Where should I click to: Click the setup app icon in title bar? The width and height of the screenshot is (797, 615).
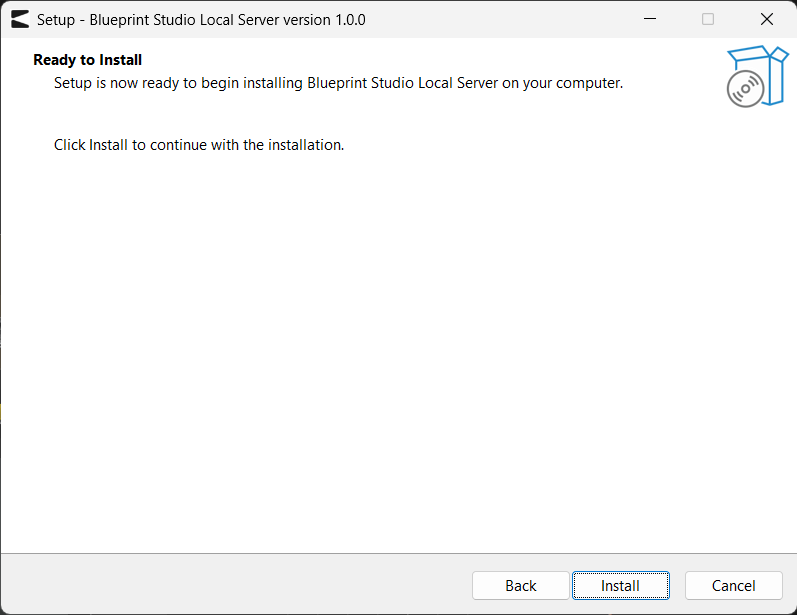coord(20,19)
